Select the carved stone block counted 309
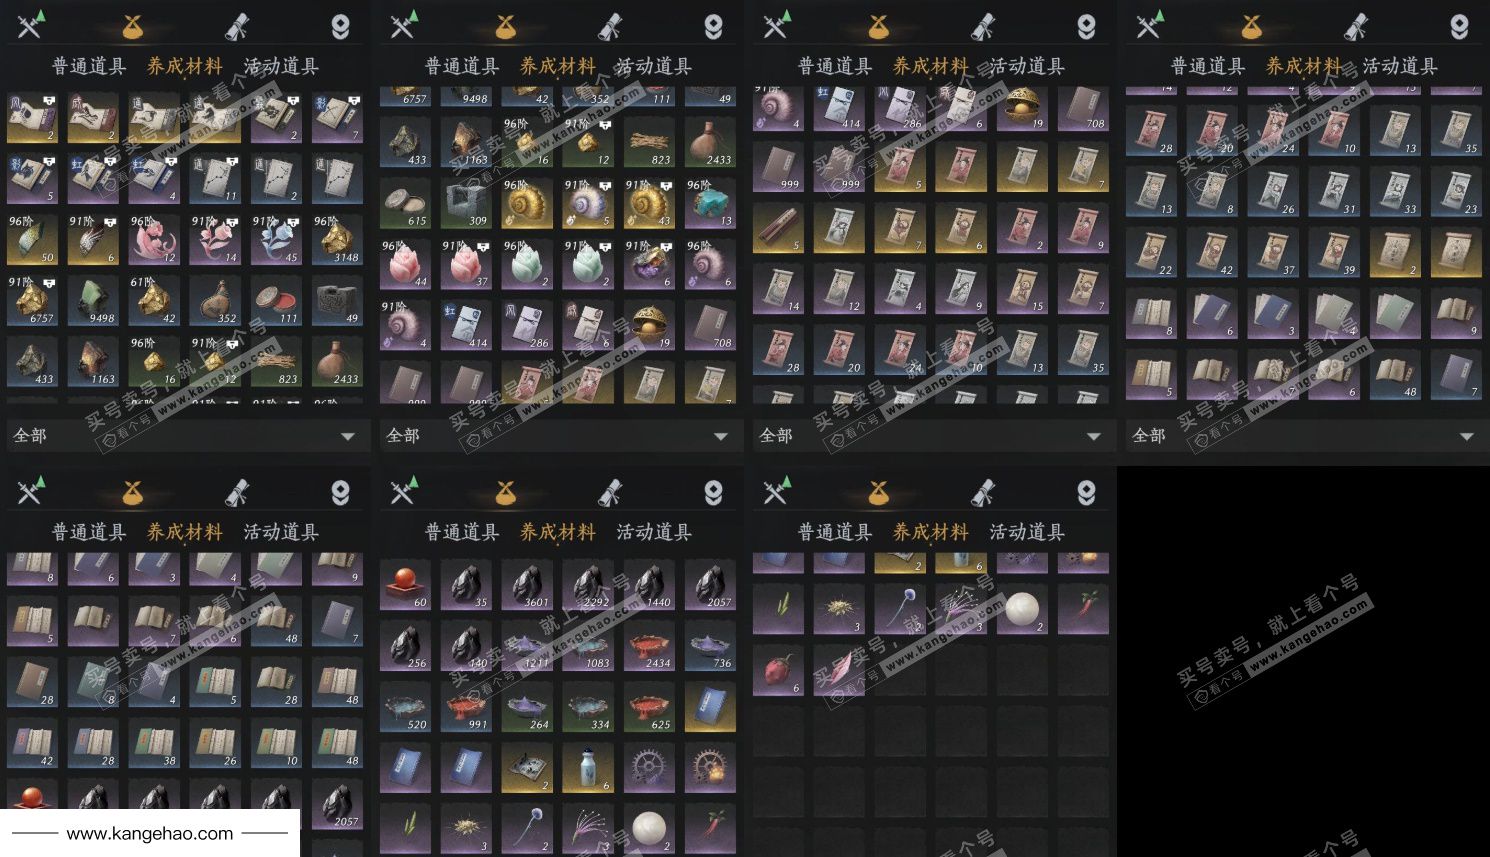Image resolution: width=1490 pixels, height=857 pixels. pos(466,204)
